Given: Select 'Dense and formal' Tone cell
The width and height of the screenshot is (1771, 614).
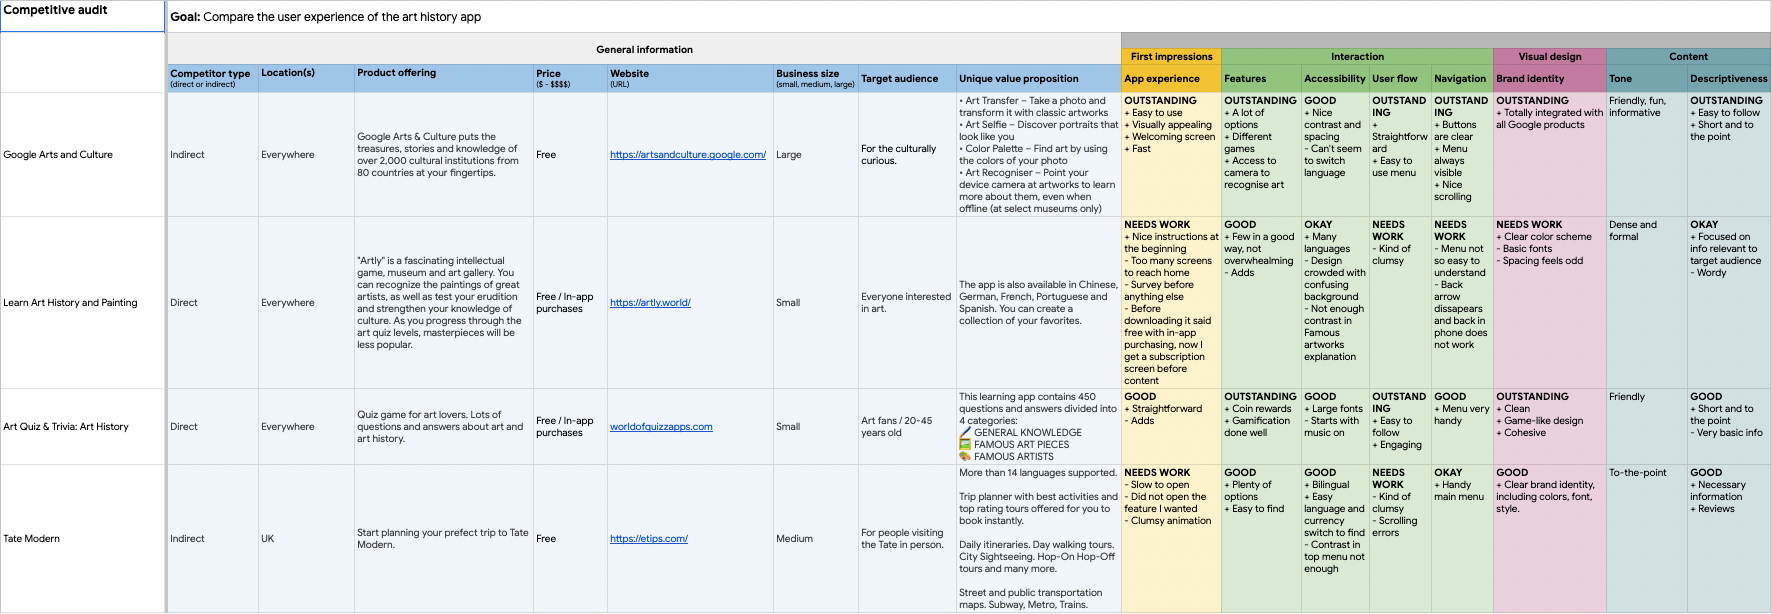Looking at the screenshot, I should coord(1647,303).
